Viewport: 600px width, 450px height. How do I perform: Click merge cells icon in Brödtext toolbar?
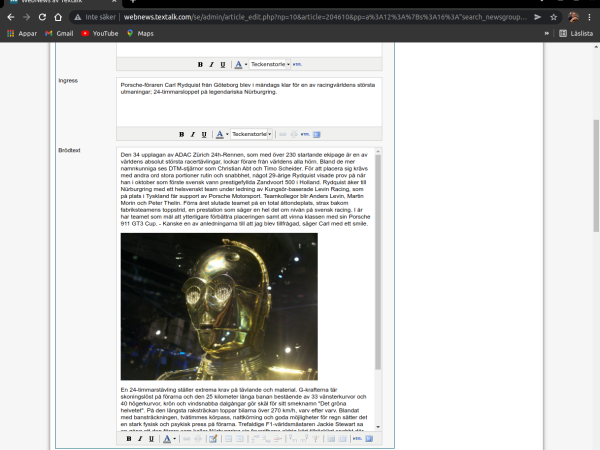pyautogui.click(x=342, y=439)
